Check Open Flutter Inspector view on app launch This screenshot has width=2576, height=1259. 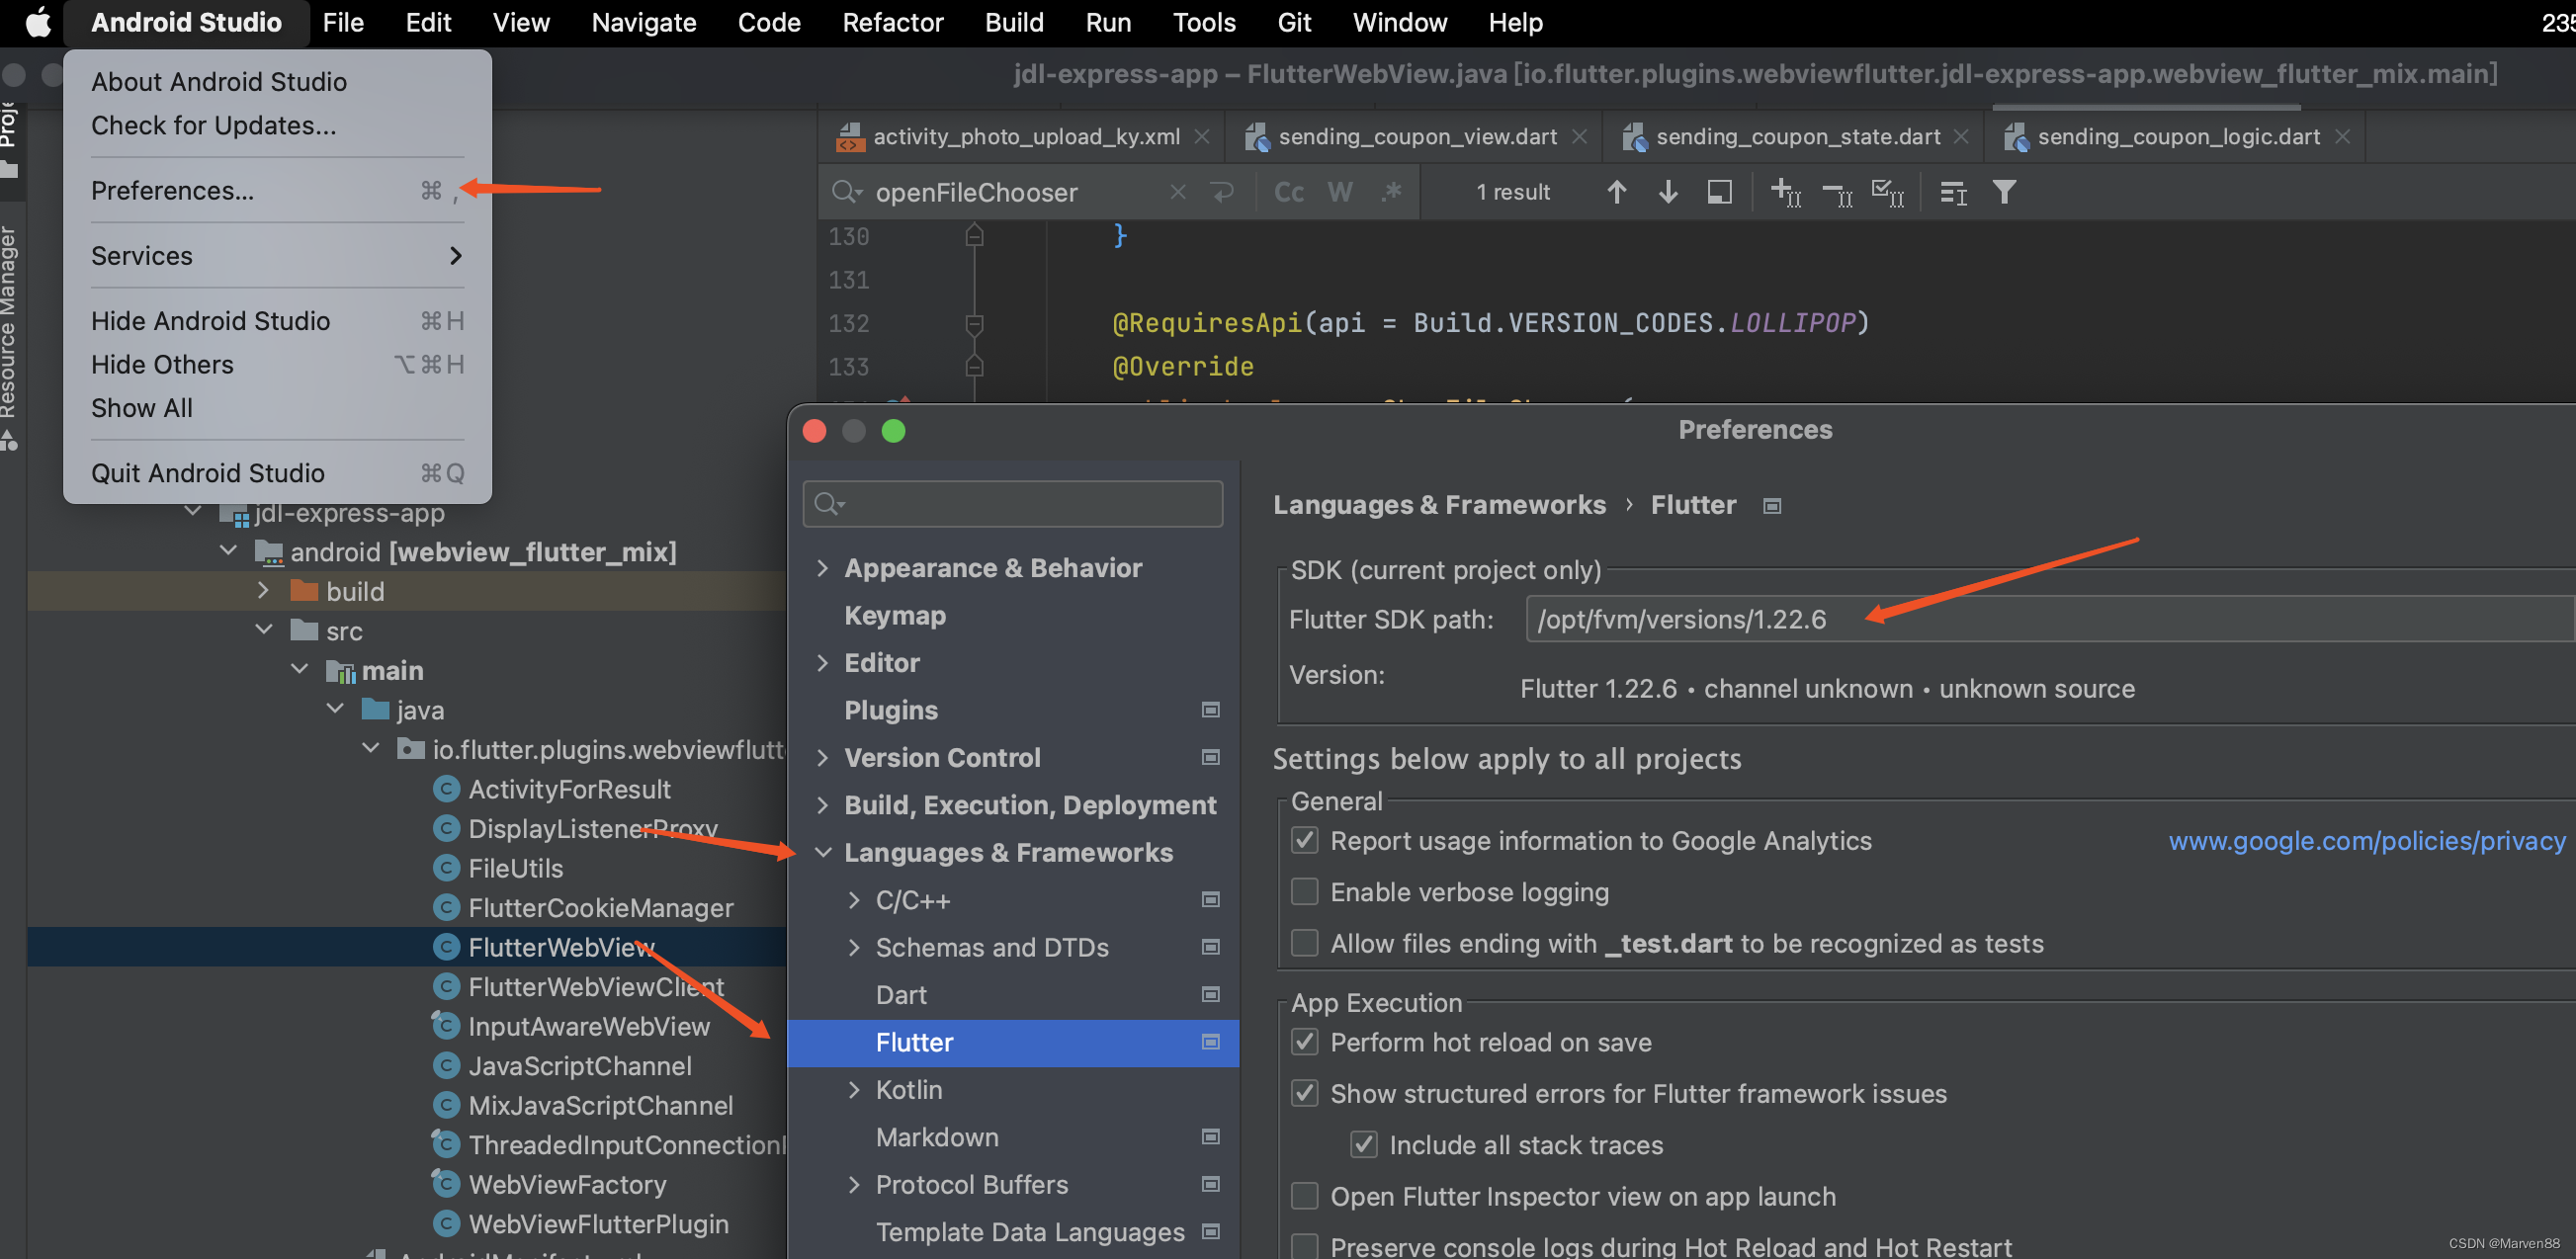tap(1304, 1196)
